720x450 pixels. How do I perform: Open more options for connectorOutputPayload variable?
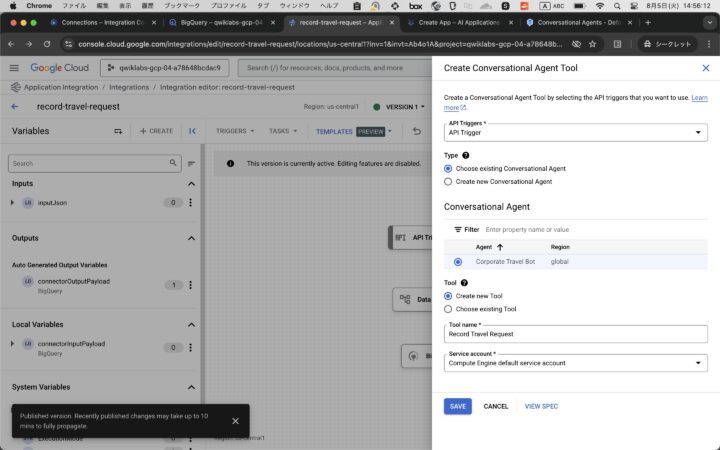coord(191,285)
